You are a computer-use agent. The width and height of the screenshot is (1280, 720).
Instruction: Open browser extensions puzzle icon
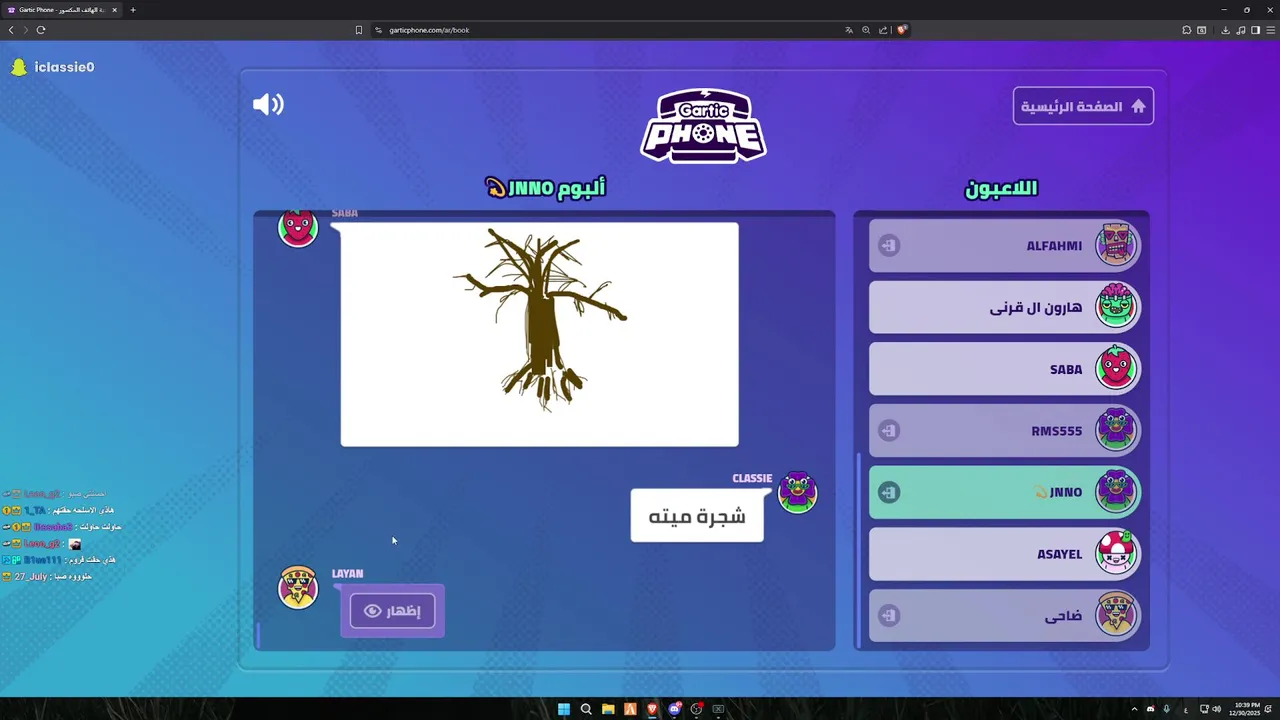coord(1187,30)
